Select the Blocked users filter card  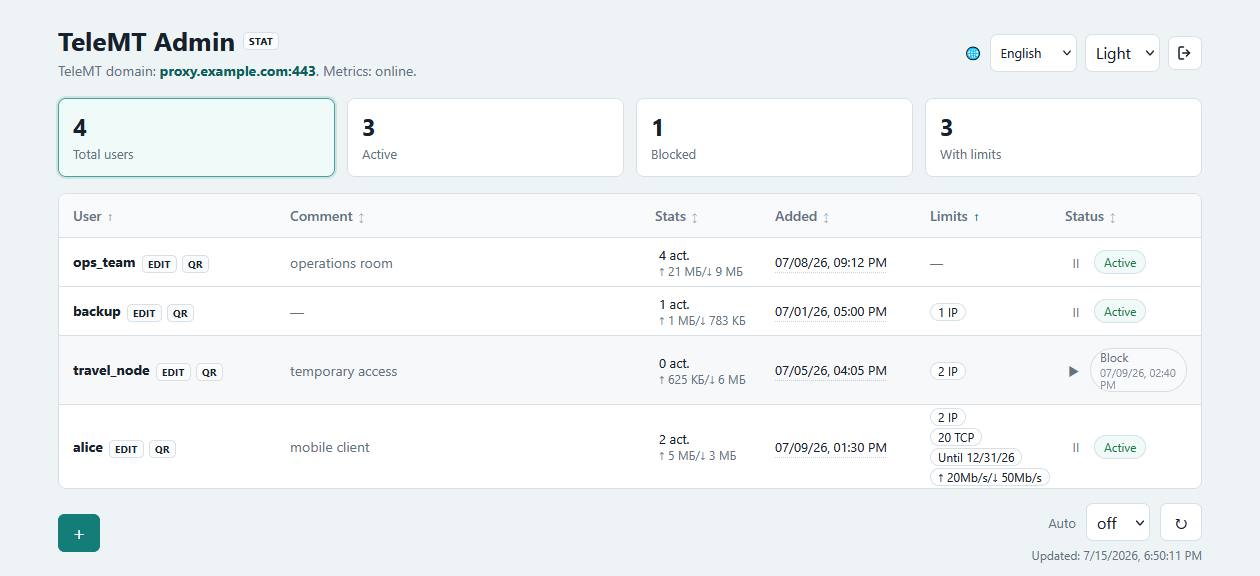coord(774,137)
